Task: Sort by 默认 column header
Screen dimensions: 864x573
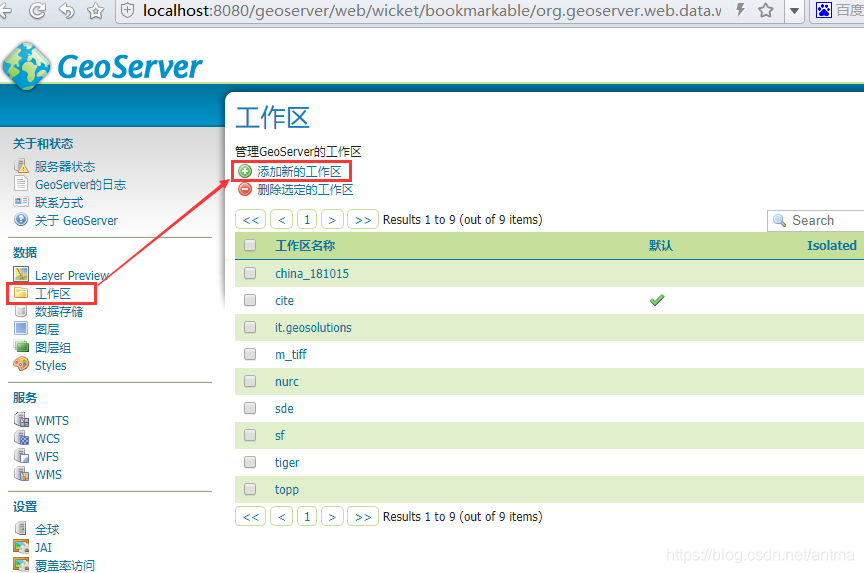Action: pyautogui.click(x=661, y=245)
